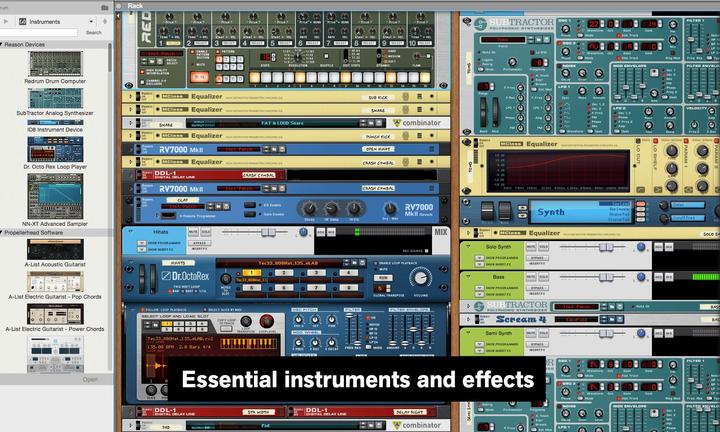Click the red Loop Level knob in Dr.OctoRex
This screenshot has height=432, width=720.
click(x=266, y=321)
